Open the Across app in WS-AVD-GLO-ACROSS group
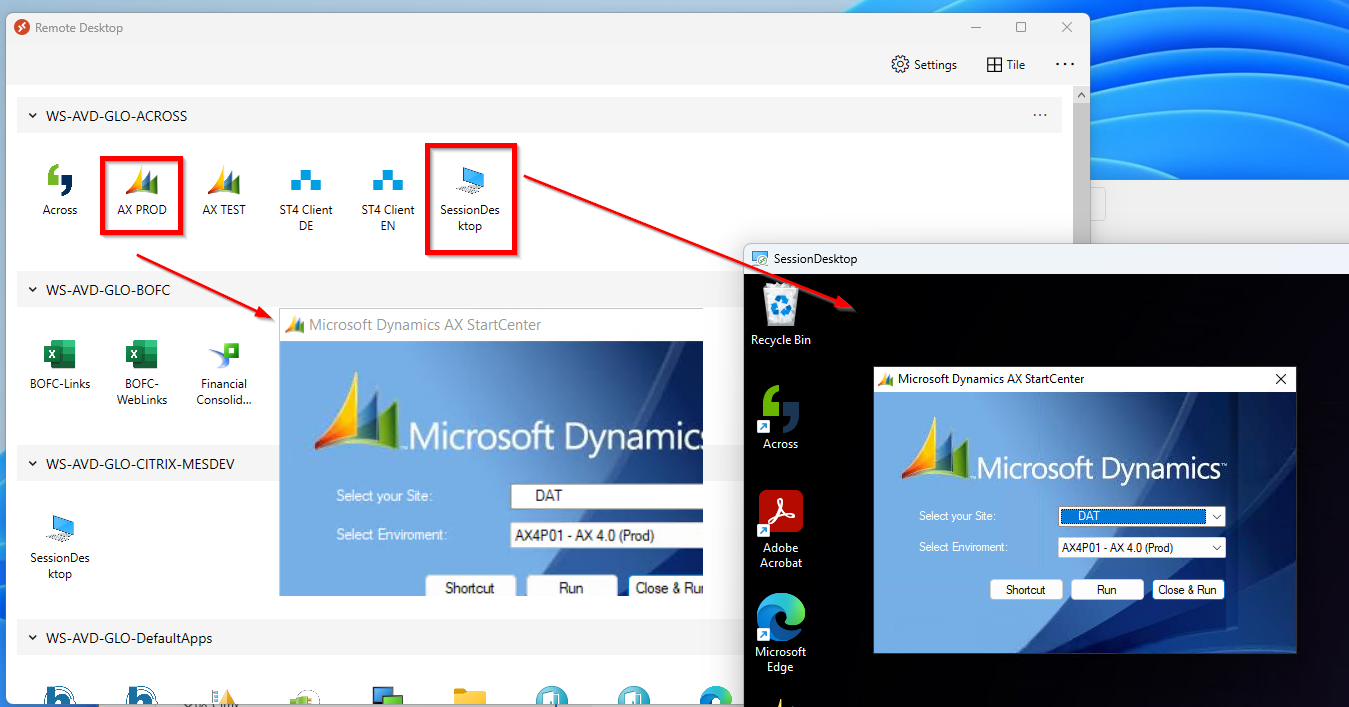 60,192
